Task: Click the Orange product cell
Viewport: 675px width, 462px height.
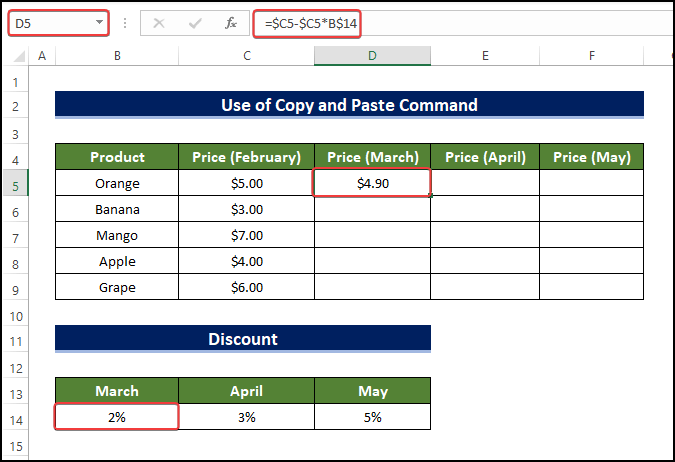Action: pyautogui.click(x=117, y=183)
